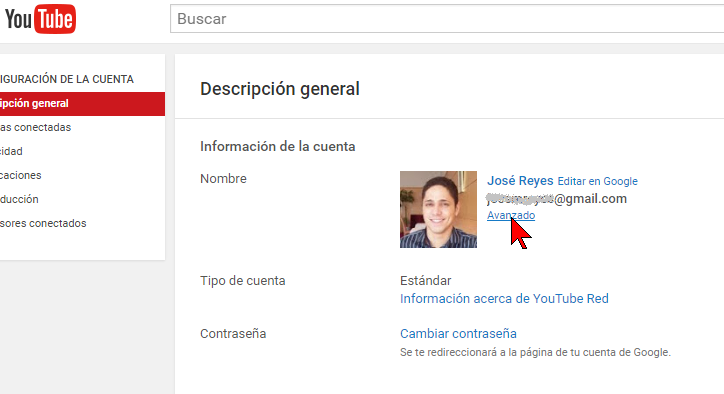The image size is (724, 394).
Task: Click the Información de la cuenta heading
Action: pyautogui.click(x=278, y=146)
